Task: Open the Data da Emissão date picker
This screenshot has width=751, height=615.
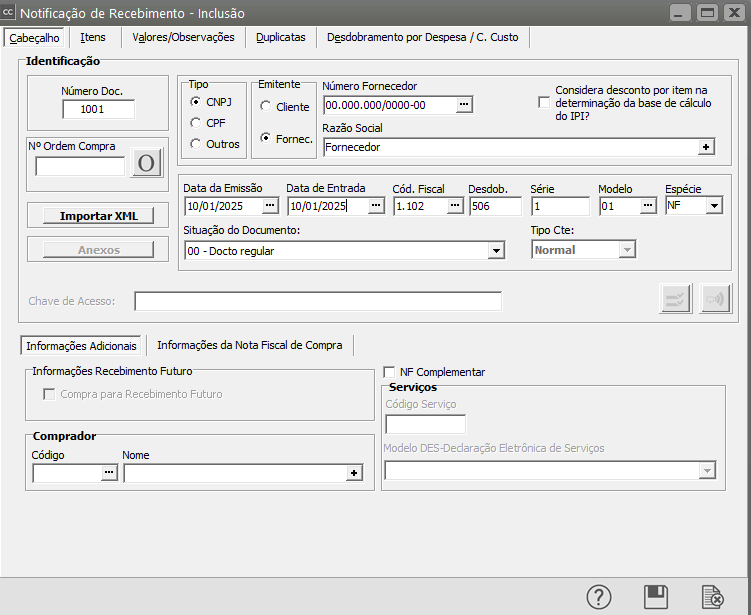Action: click(x=271, y=206)
